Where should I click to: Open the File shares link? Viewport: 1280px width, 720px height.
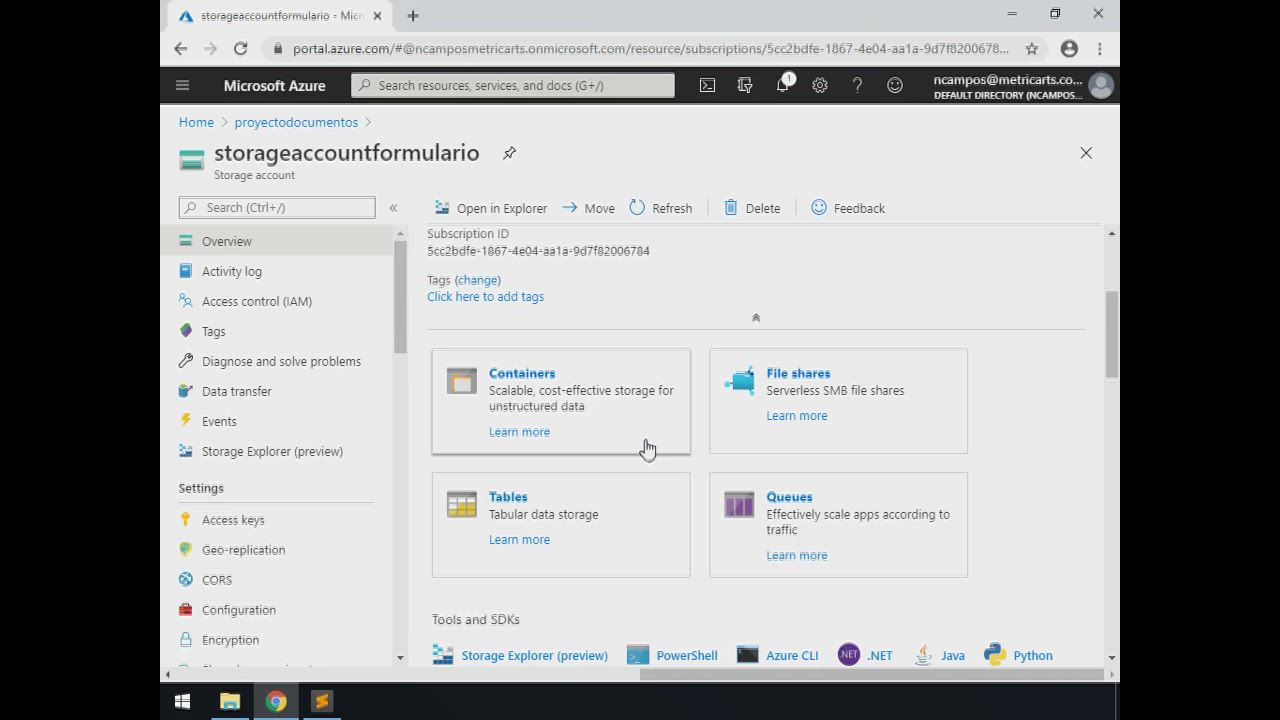pos(798,373)
